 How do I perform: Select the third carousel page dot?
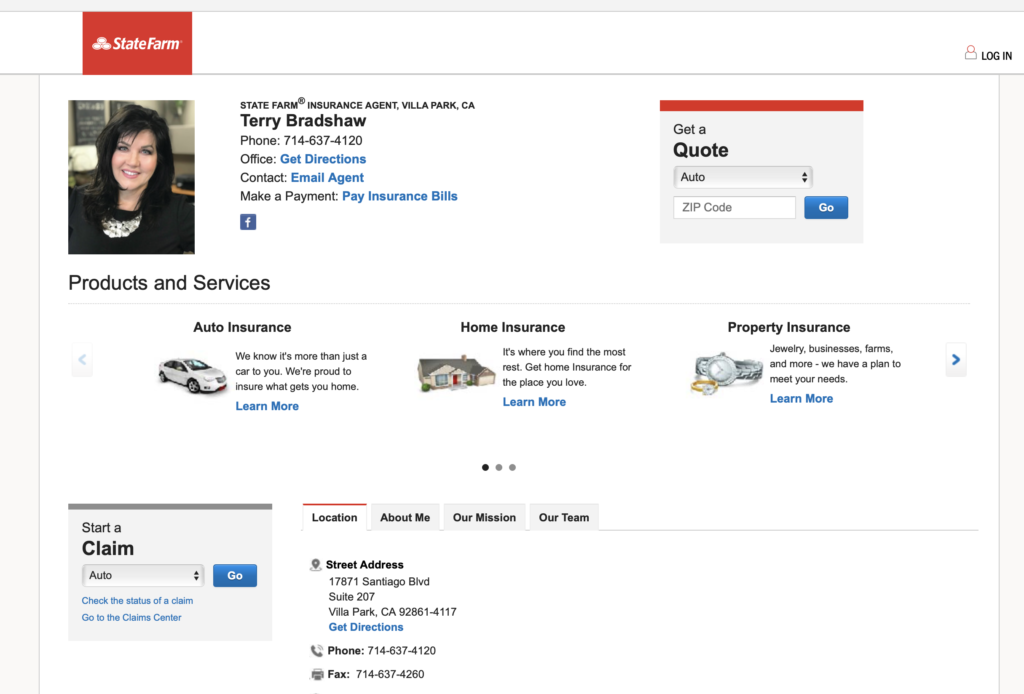pos(513,467)
